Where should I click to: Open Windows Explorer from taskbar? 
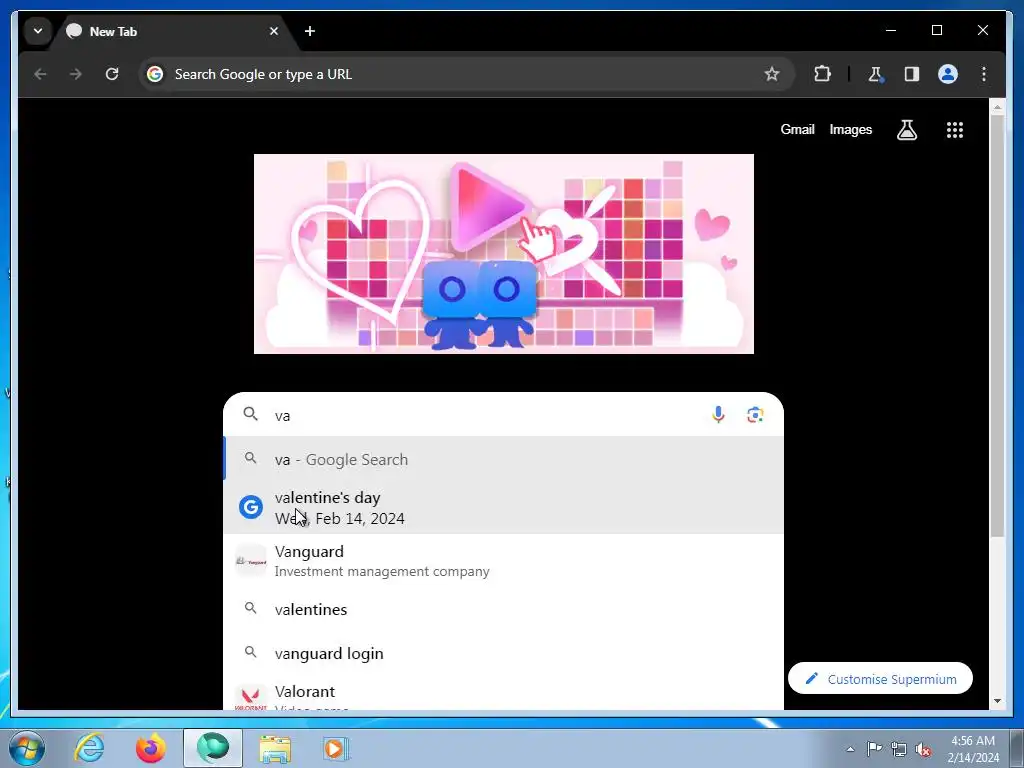pyautogui.click(x=275, y=749)
